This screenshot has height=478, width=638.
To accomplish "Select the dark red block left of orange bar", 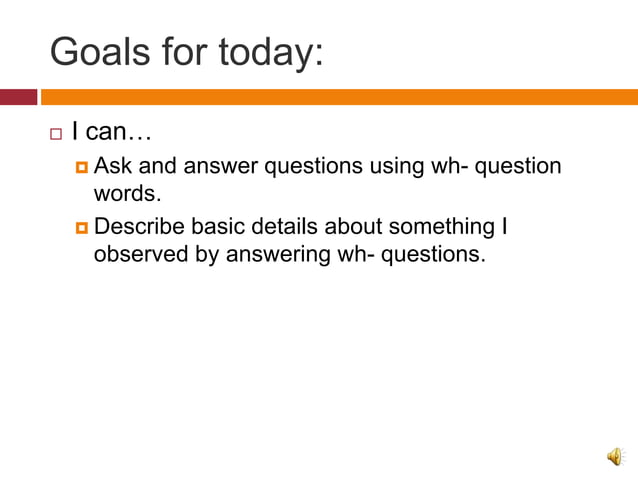I will (x=17, y=97).
